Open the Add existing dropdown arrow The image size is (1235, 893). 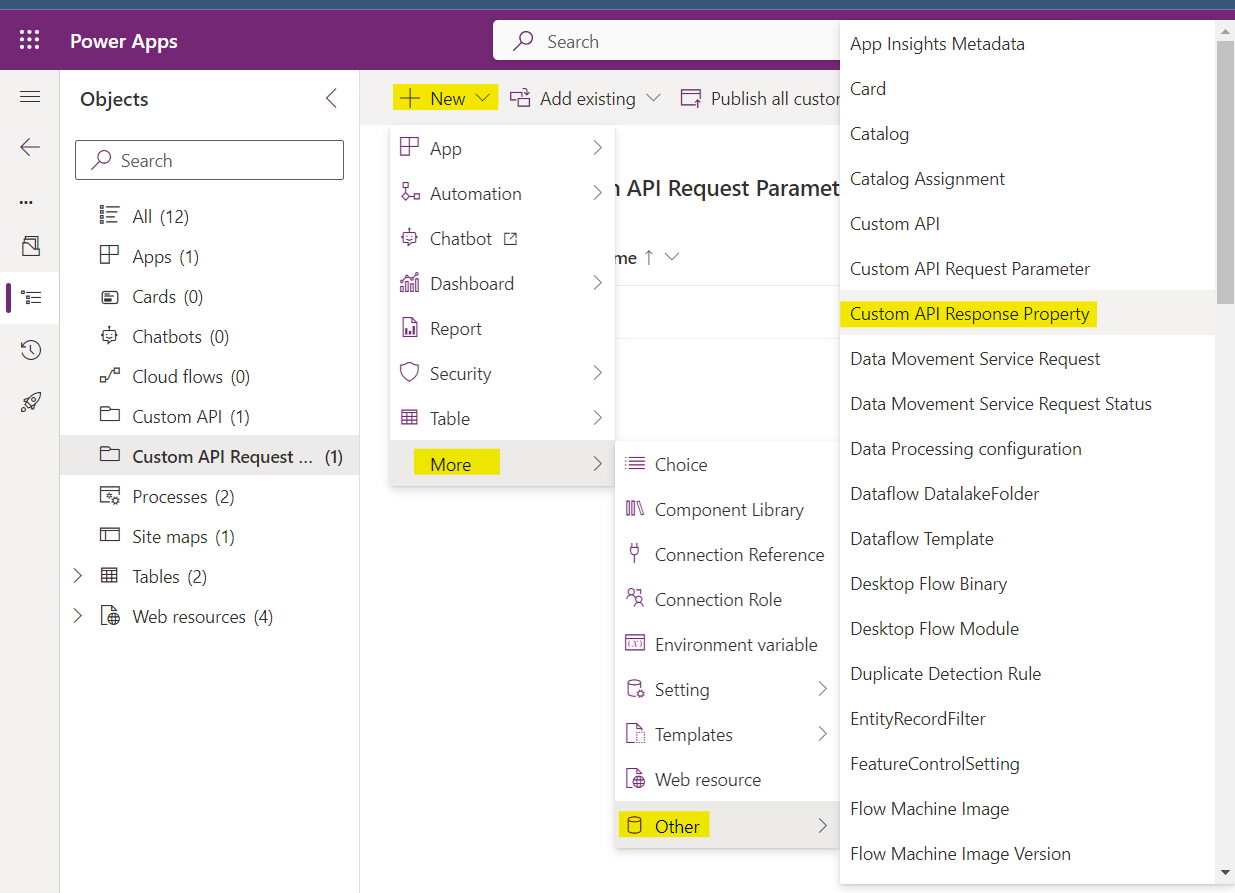(654, 98)
